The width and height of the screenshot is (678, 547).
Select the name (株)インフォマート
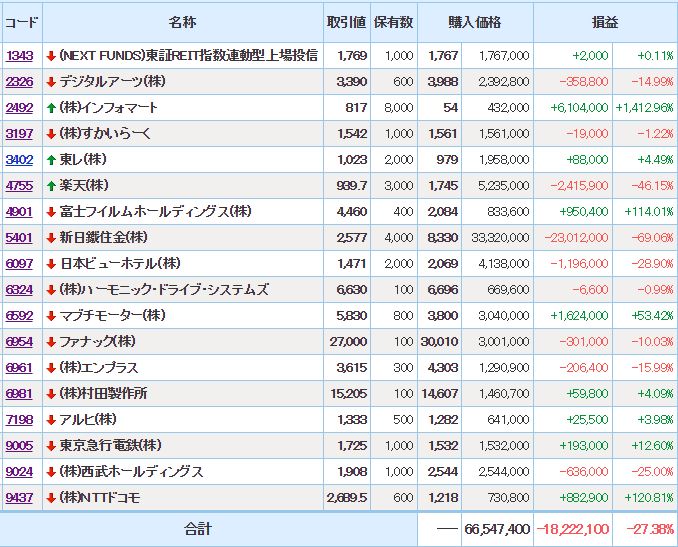pyautogui.click(x=109, y=107)
